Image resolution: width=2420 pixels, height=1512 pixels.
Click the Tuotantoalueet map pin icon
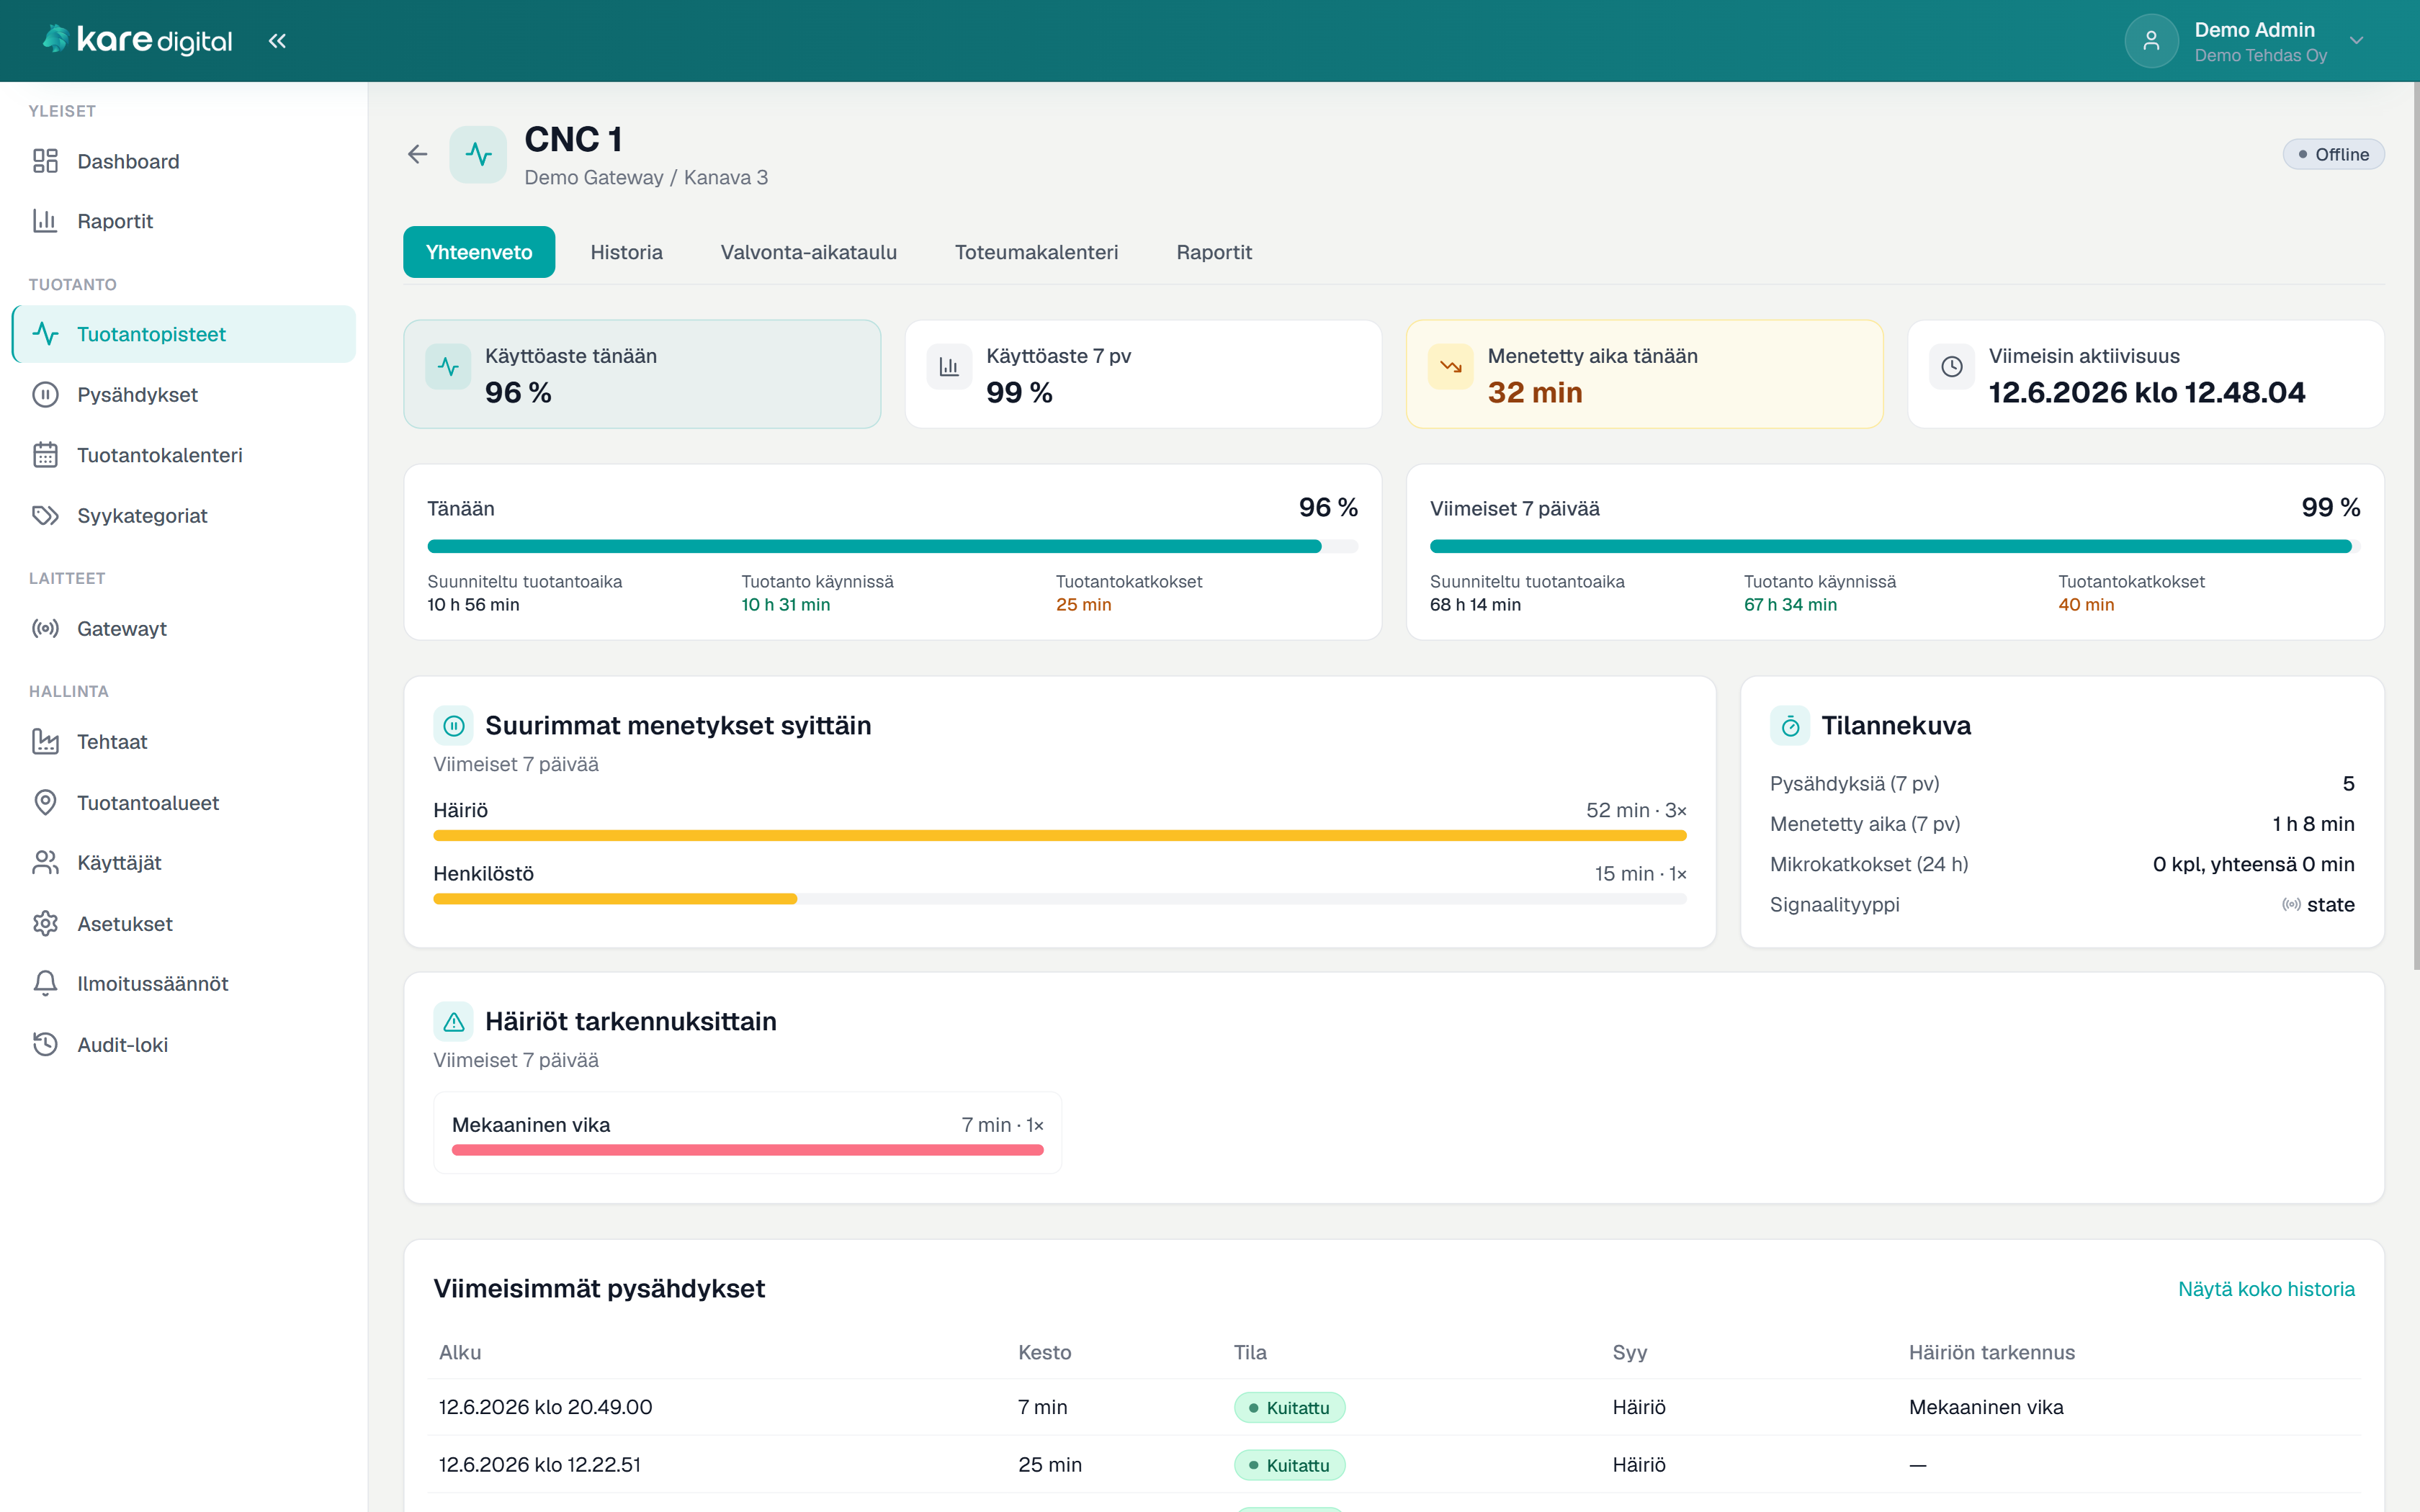(45, 803)
